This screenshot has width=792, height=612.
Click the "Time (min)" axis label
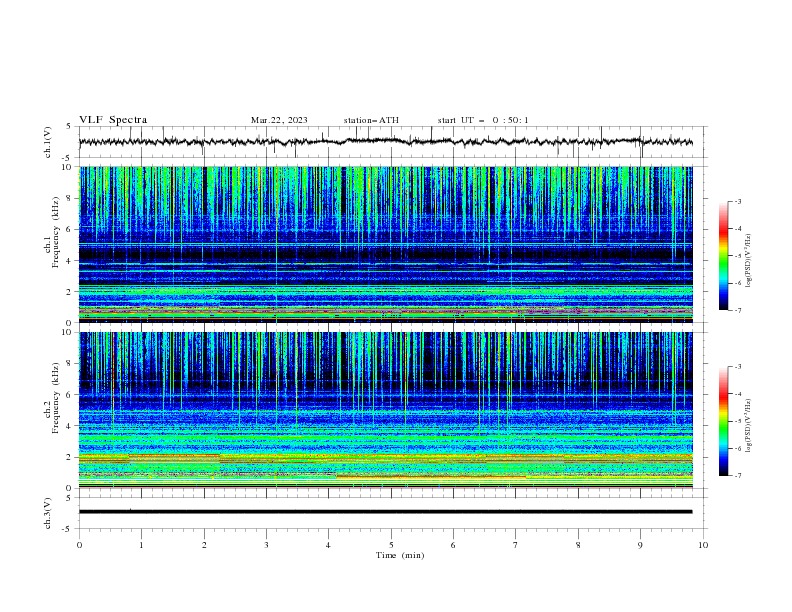[400, 555]
